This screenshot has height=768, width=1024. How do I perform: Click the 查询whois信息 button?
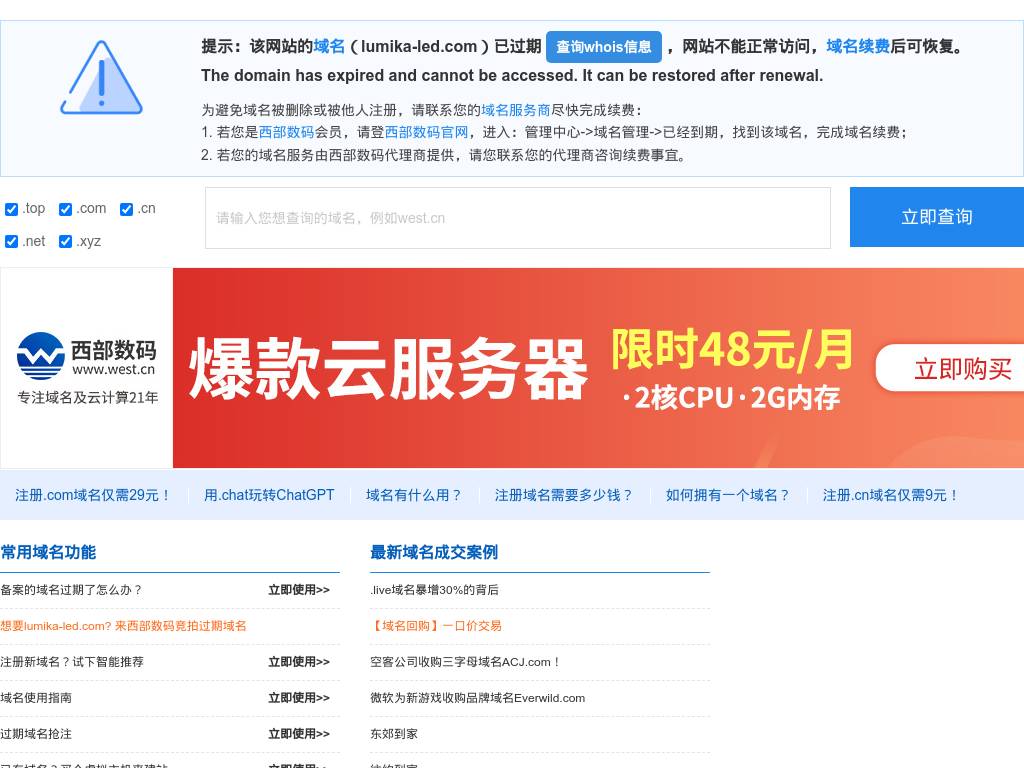(x=603, y=47)
